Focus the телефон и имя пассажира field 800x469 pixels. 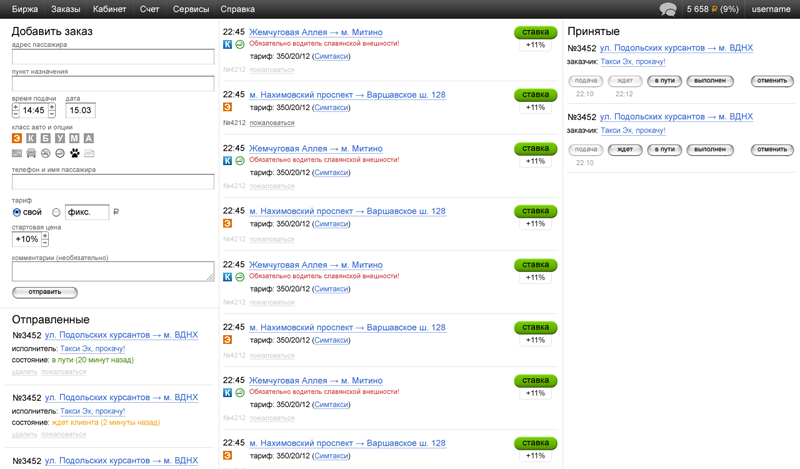[x=113, y=182]
